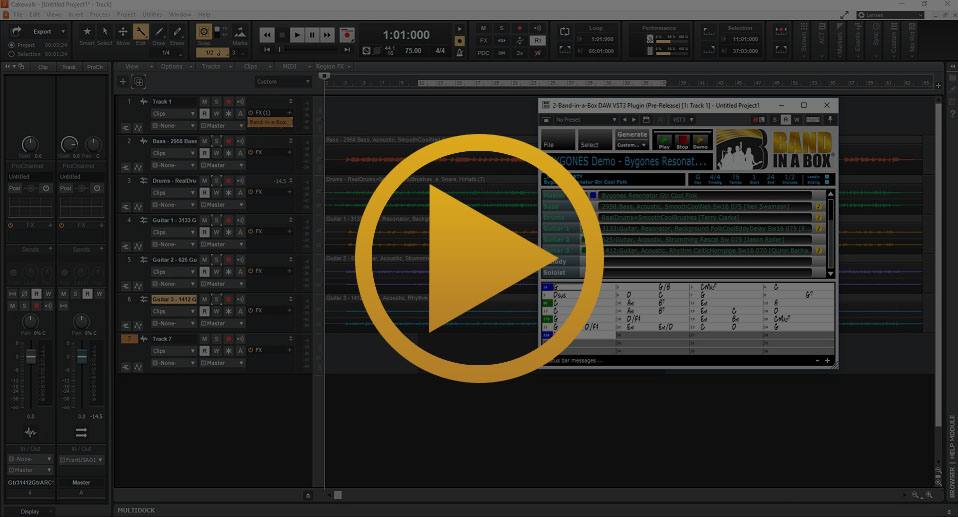Click Generate in Band-in-a-Box plugin
Screen dimensions: 958x517
pos(632,134)
